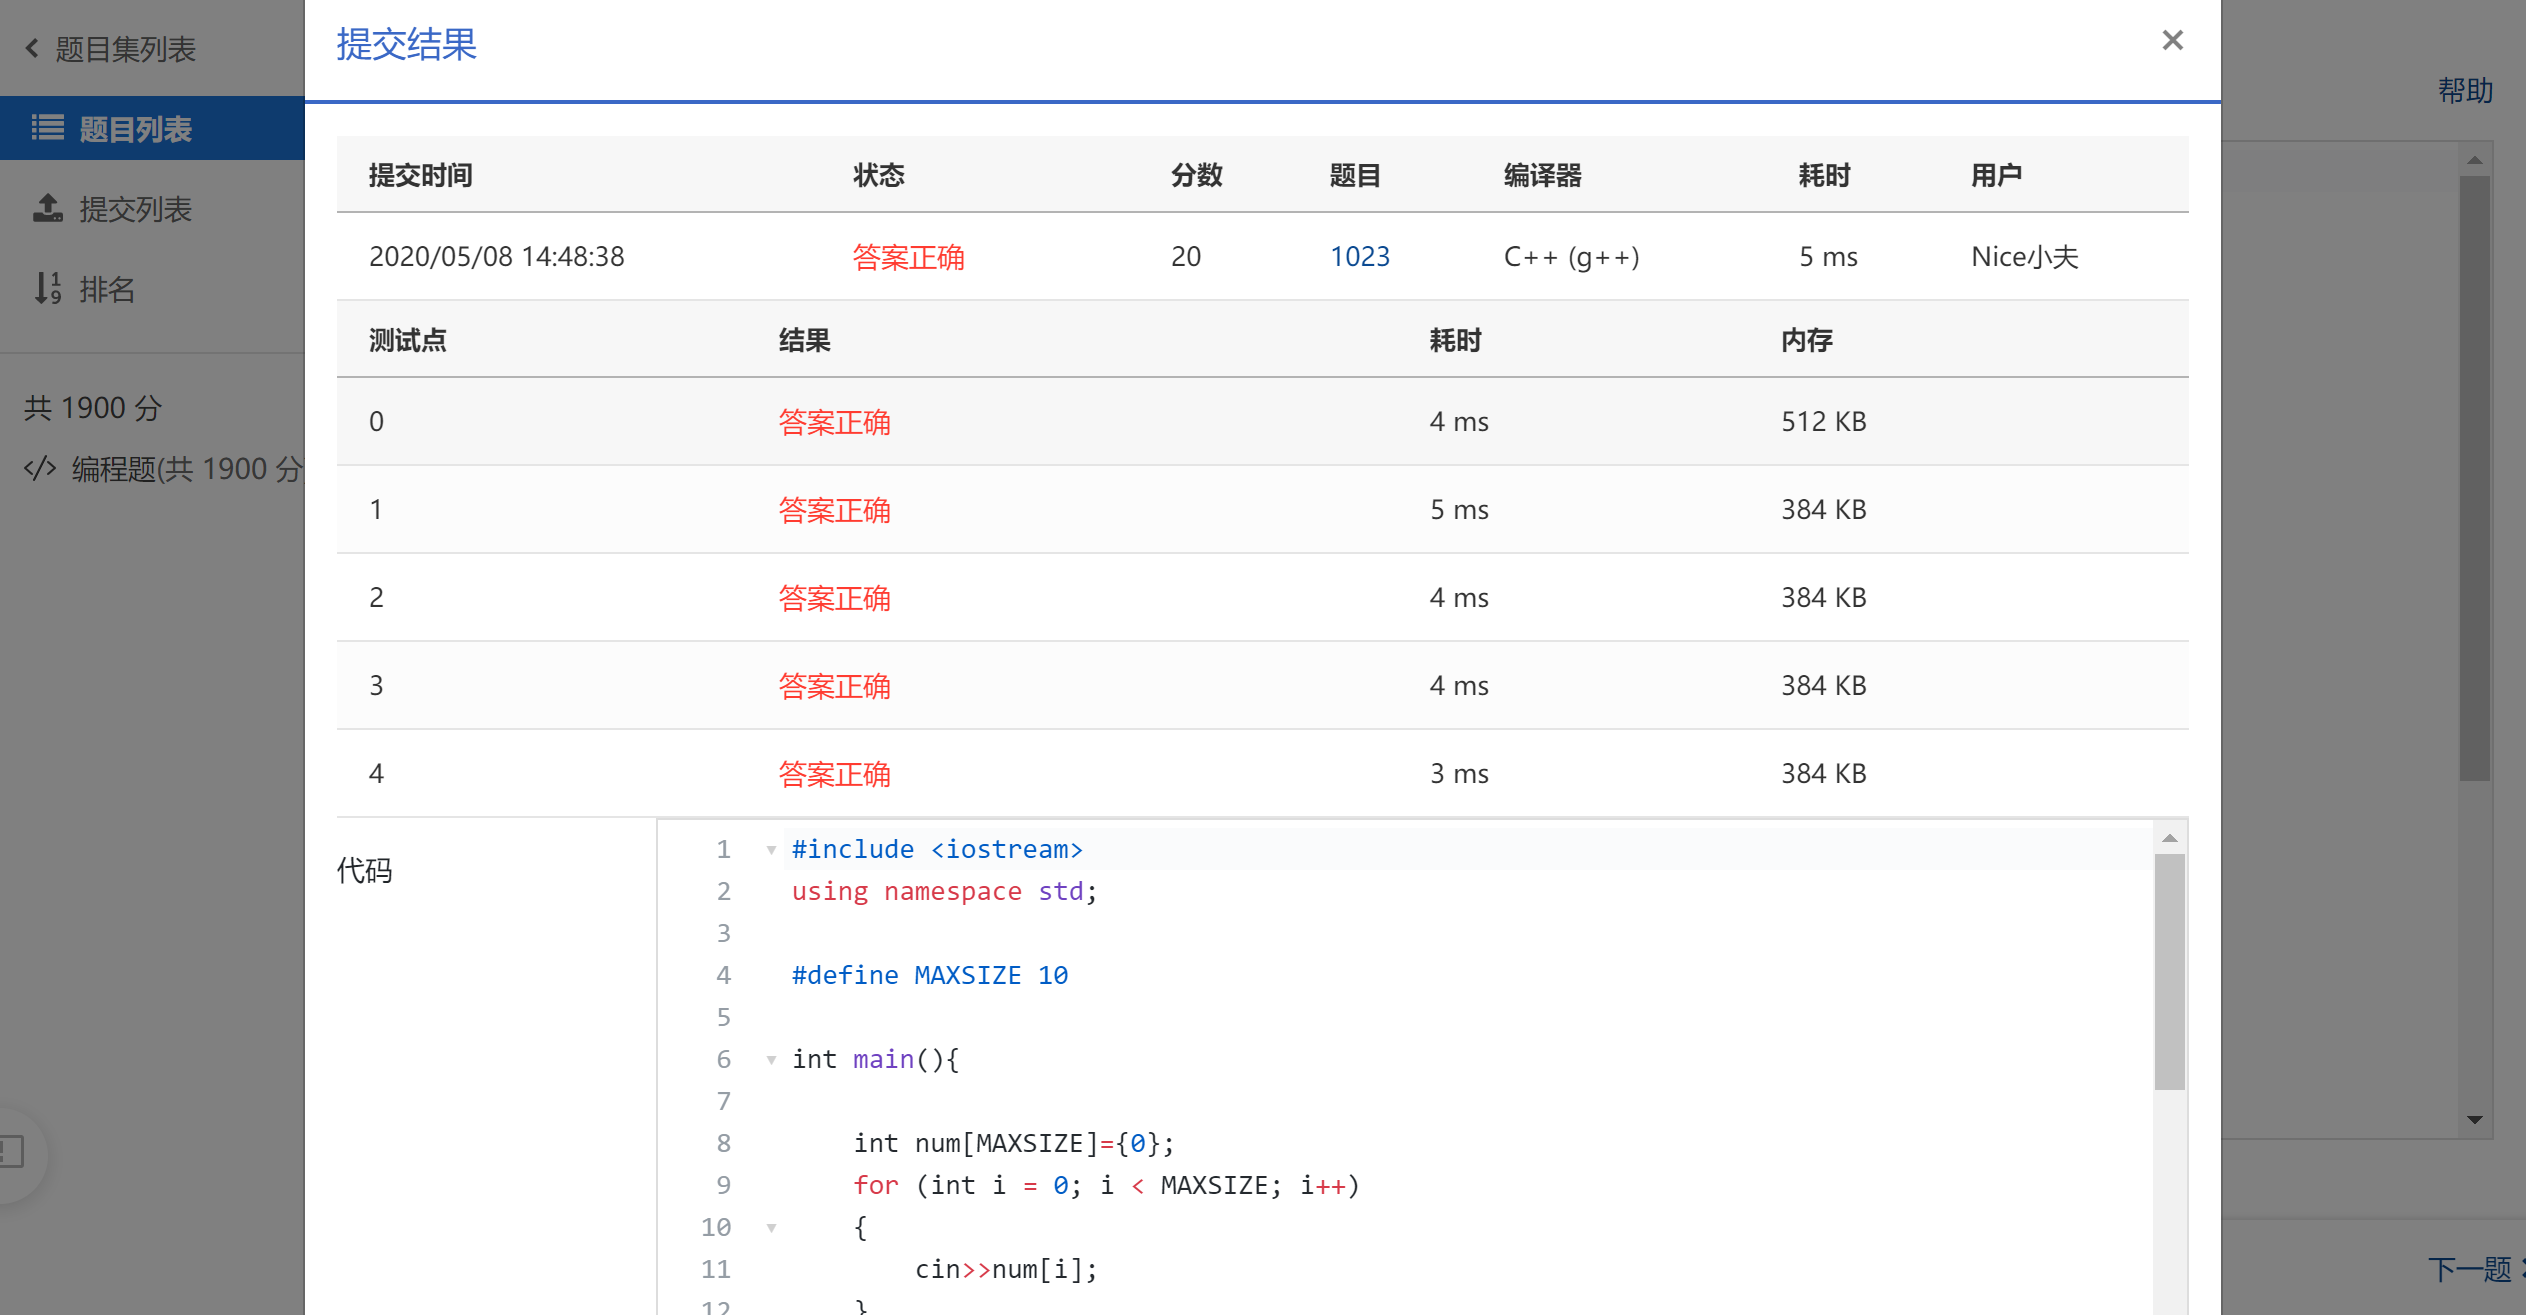Go to 下一题 next problem
The width and height of the screenshot is (2526, 1315).
[2470, 1269]
